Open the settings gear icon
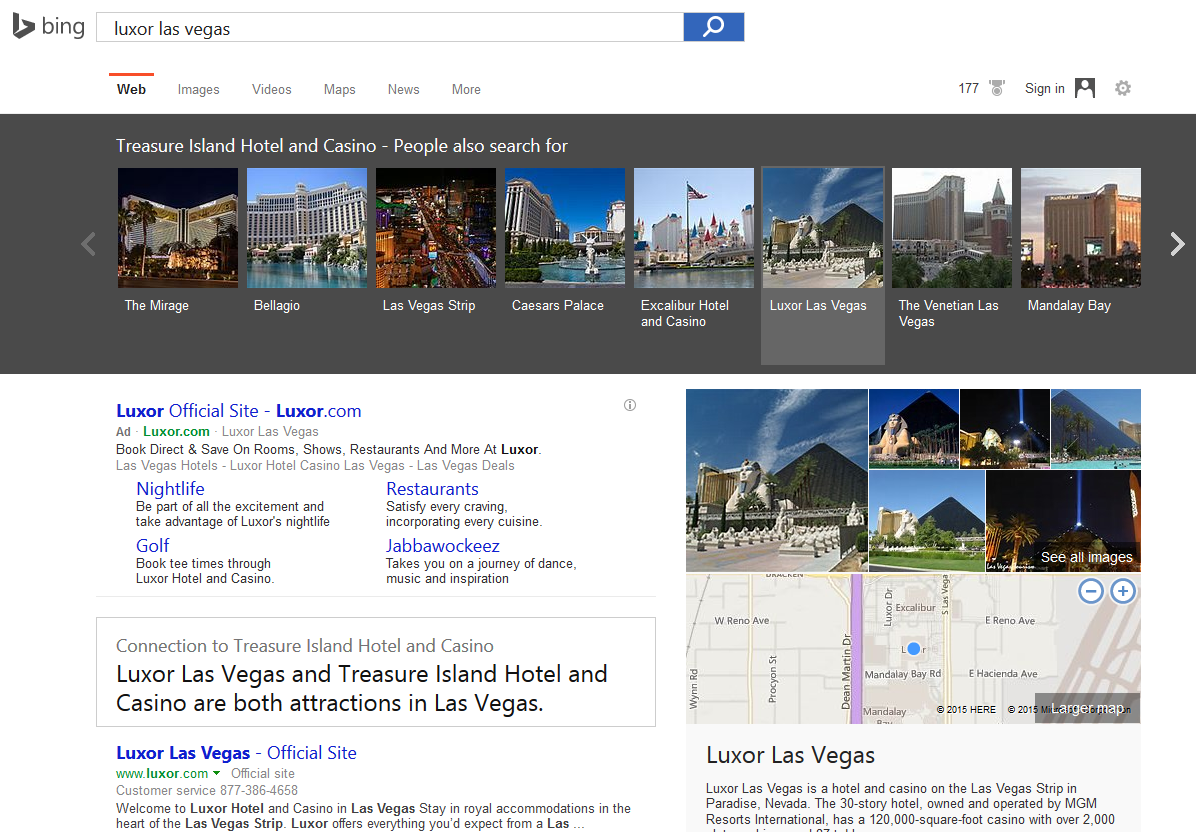The height and width of the screenshot is (832, 1196). coord(1123,88)
